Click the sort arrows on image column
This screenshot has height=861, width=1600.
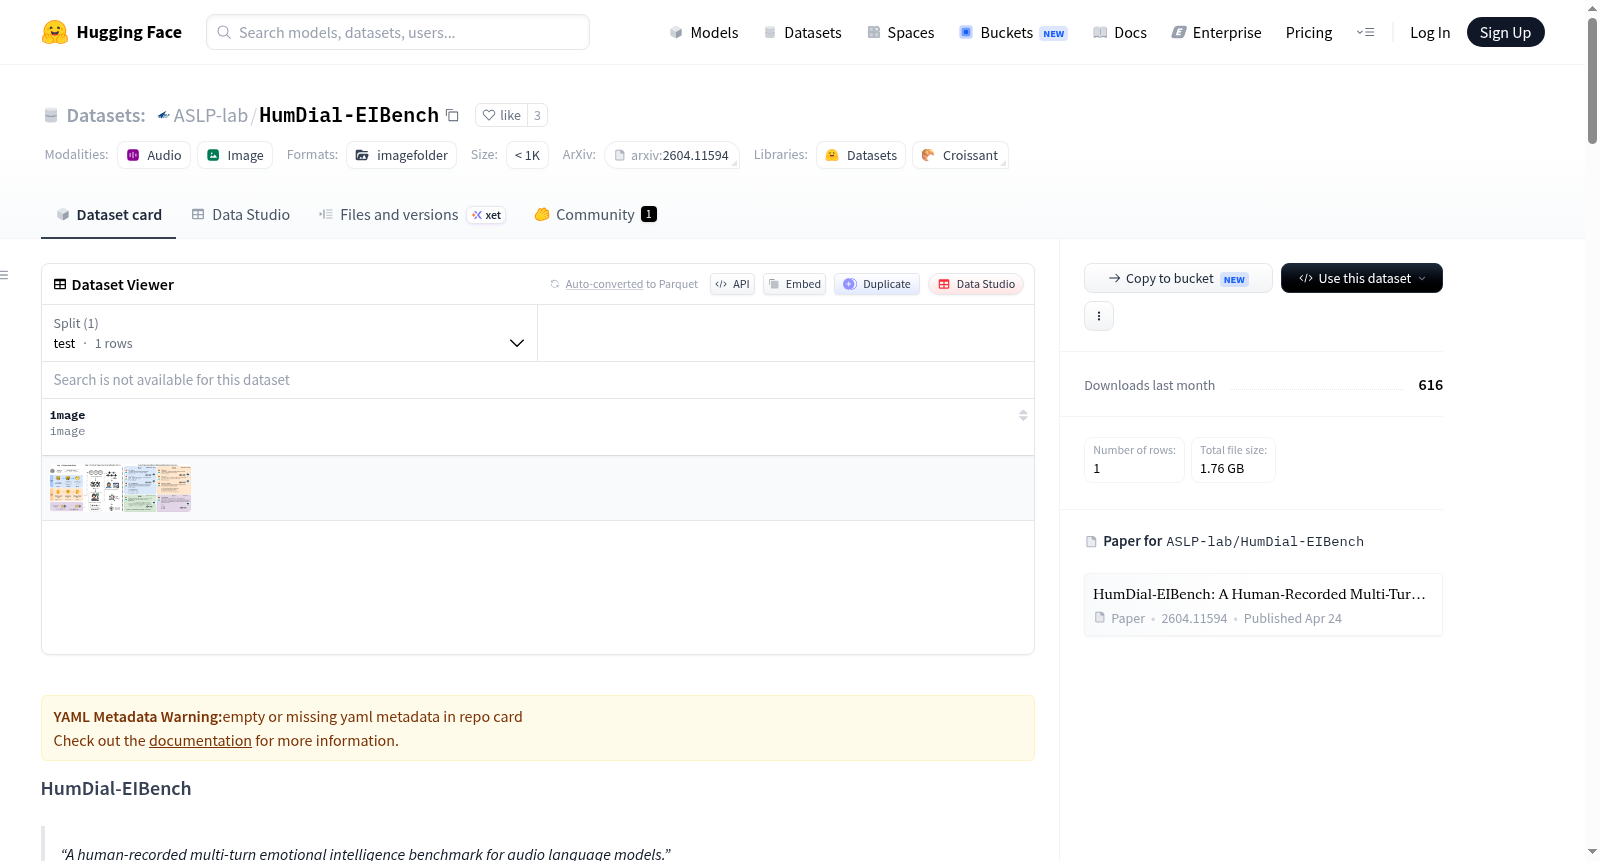pos(1023,415)
